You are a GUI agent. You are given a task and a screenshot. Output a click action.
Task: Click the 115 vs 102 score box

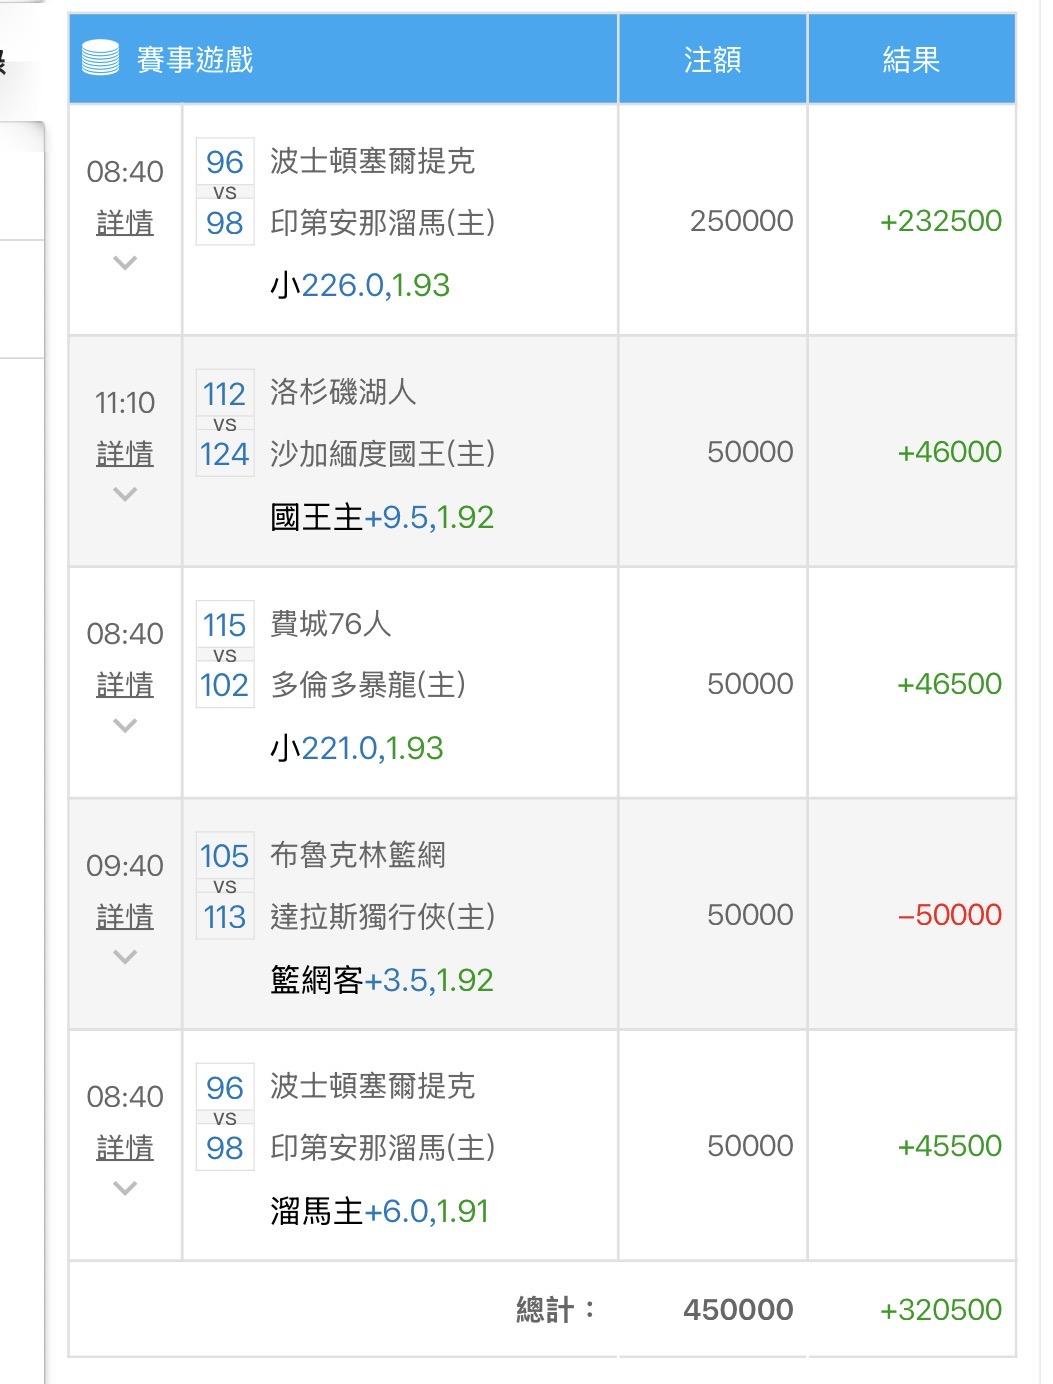[x=225, y=655]
